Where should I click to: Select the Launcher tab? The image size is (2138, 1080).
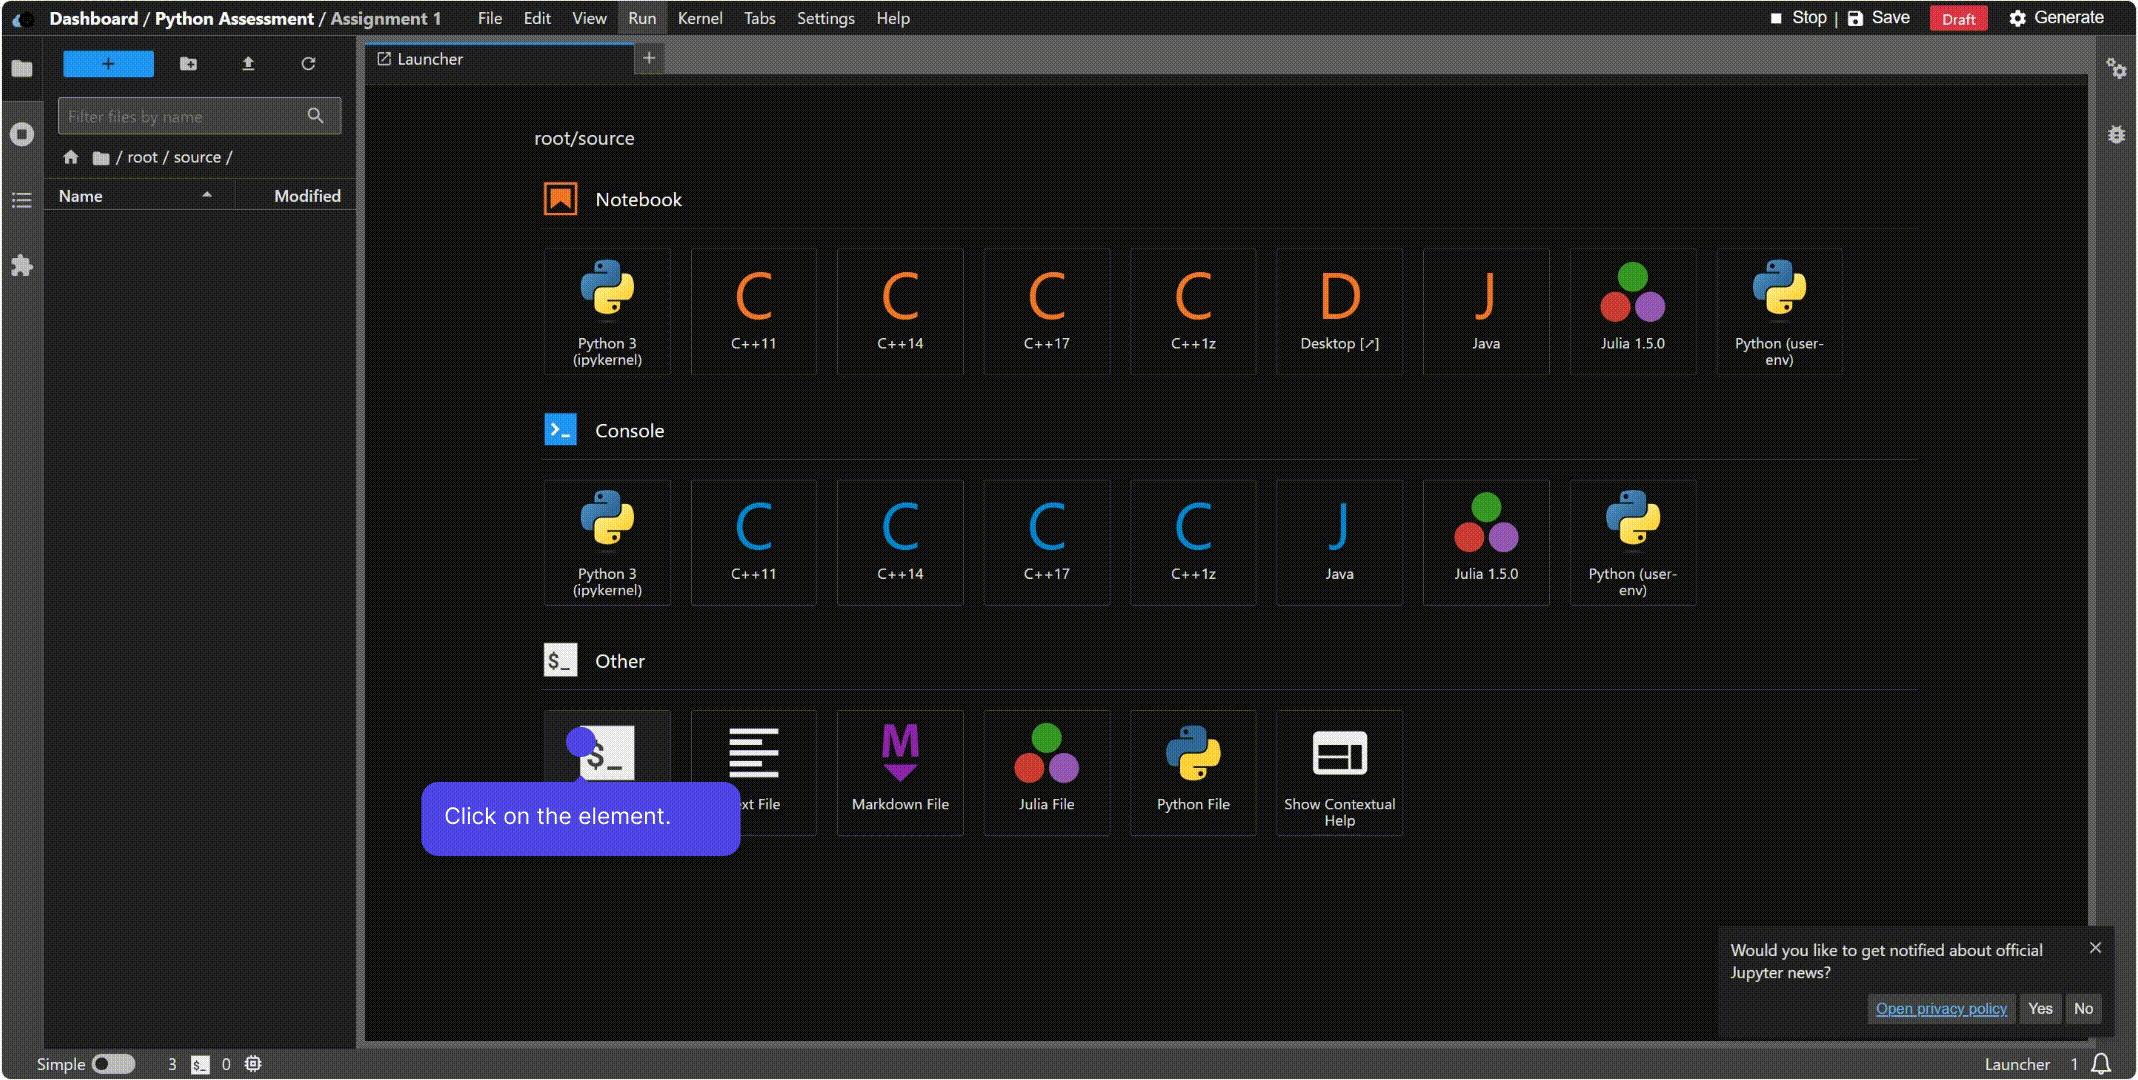499,59
